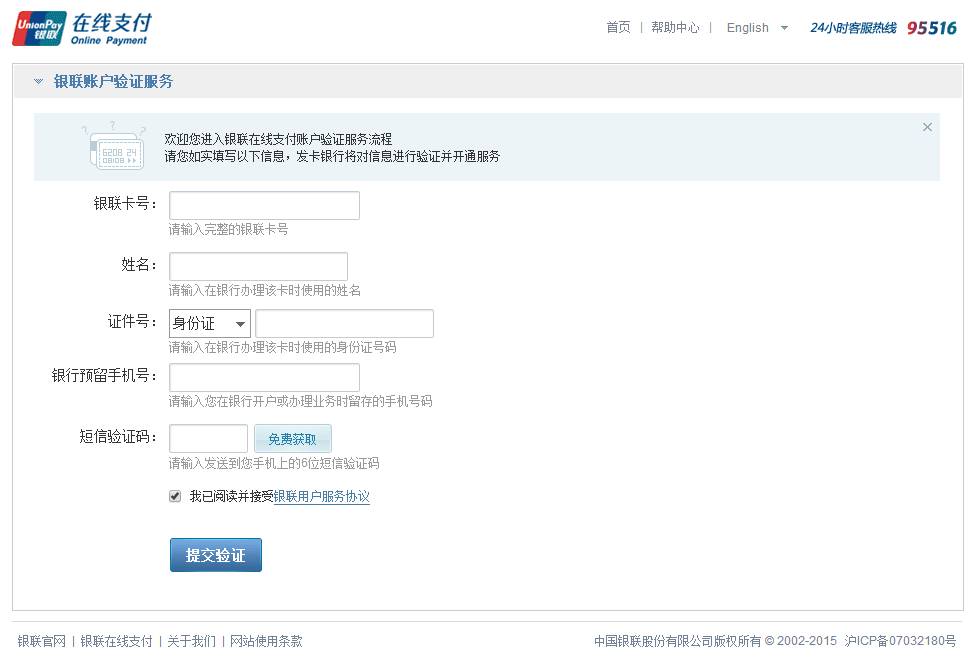
Task: Click the 免费获取 SMS code button
Action: pos(292,439)
